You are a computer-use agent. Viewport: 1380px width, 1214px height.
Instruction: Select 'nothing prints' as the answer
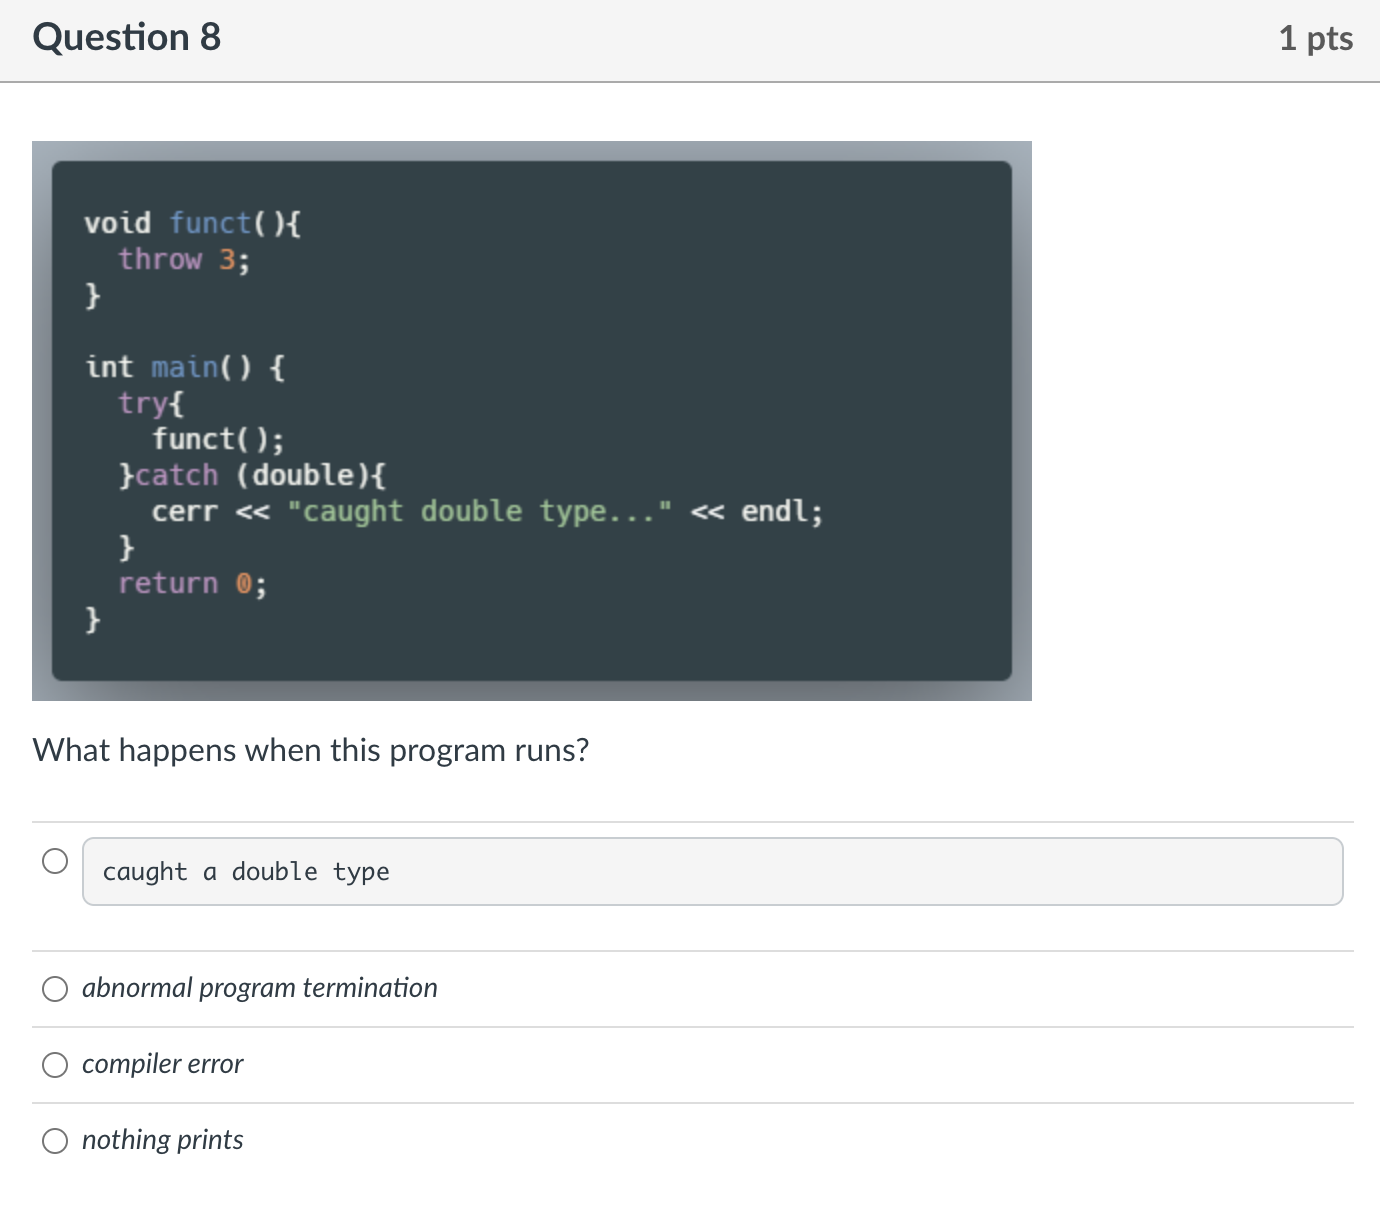click(x=55, y=1140)
